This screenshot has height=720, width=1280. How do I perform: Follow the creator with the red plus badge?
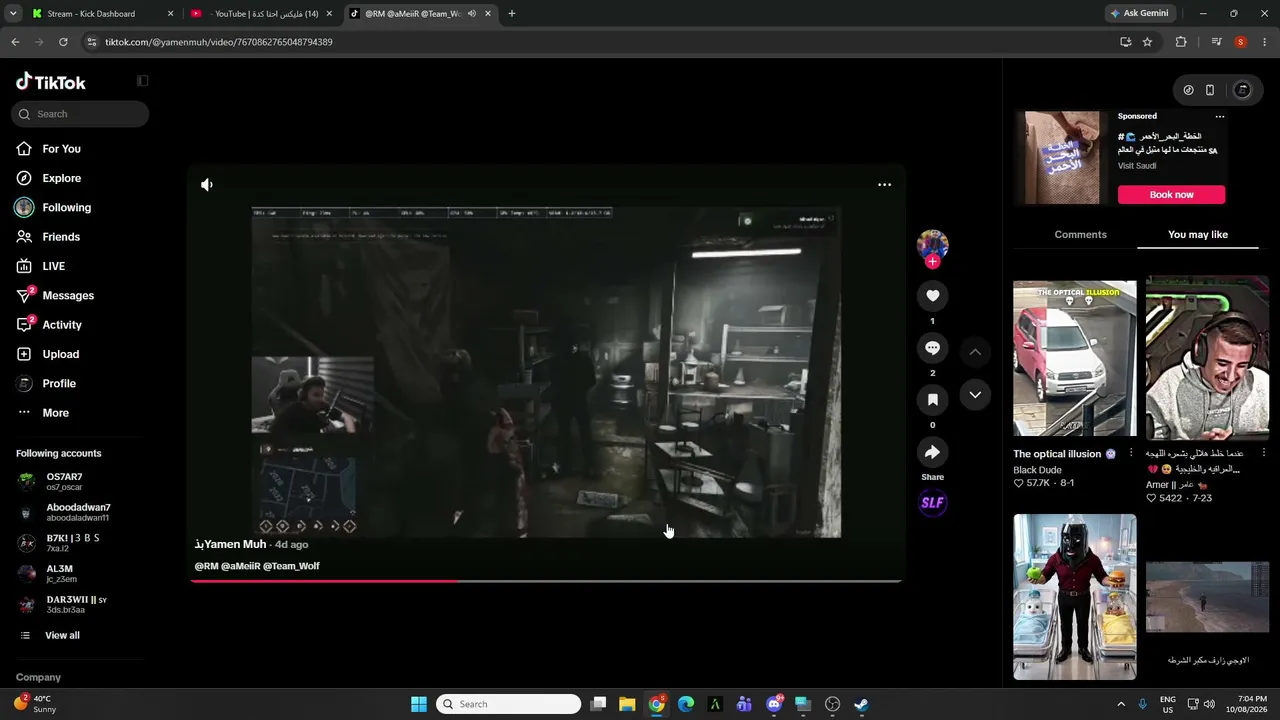pos(932,262)
